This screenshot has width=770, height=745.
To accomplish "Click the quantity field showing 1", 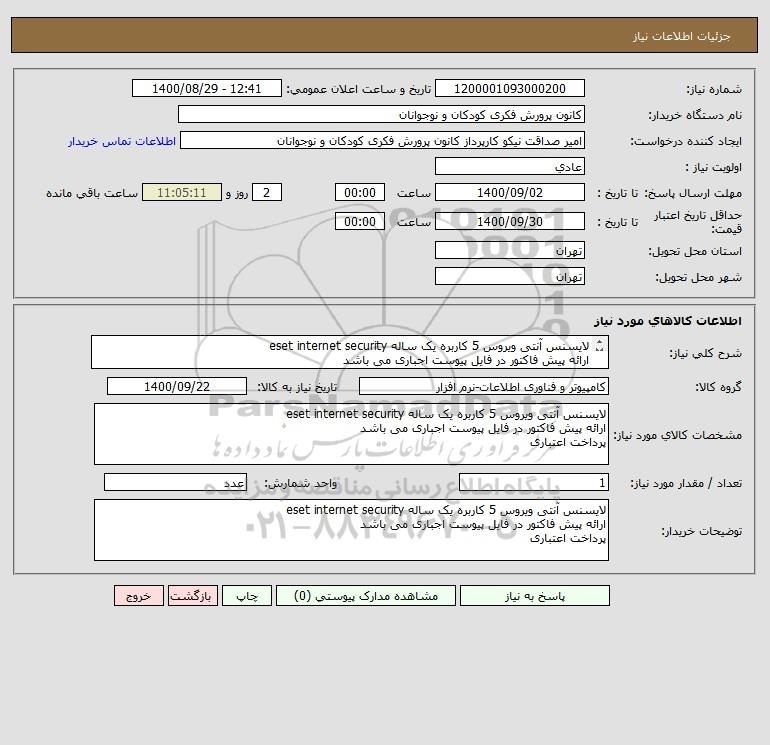I will pyautogui.click(x=534, y=482).
